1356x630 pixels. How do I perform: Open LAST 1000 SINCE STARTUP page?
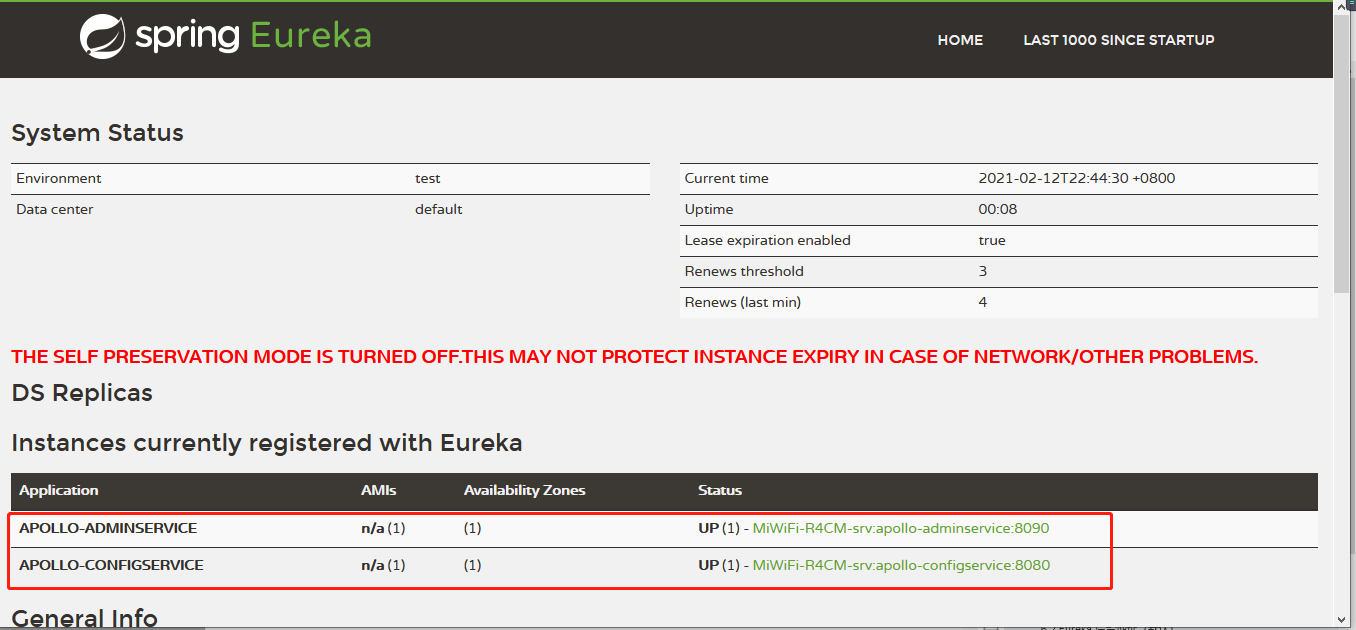[1118, 40]
